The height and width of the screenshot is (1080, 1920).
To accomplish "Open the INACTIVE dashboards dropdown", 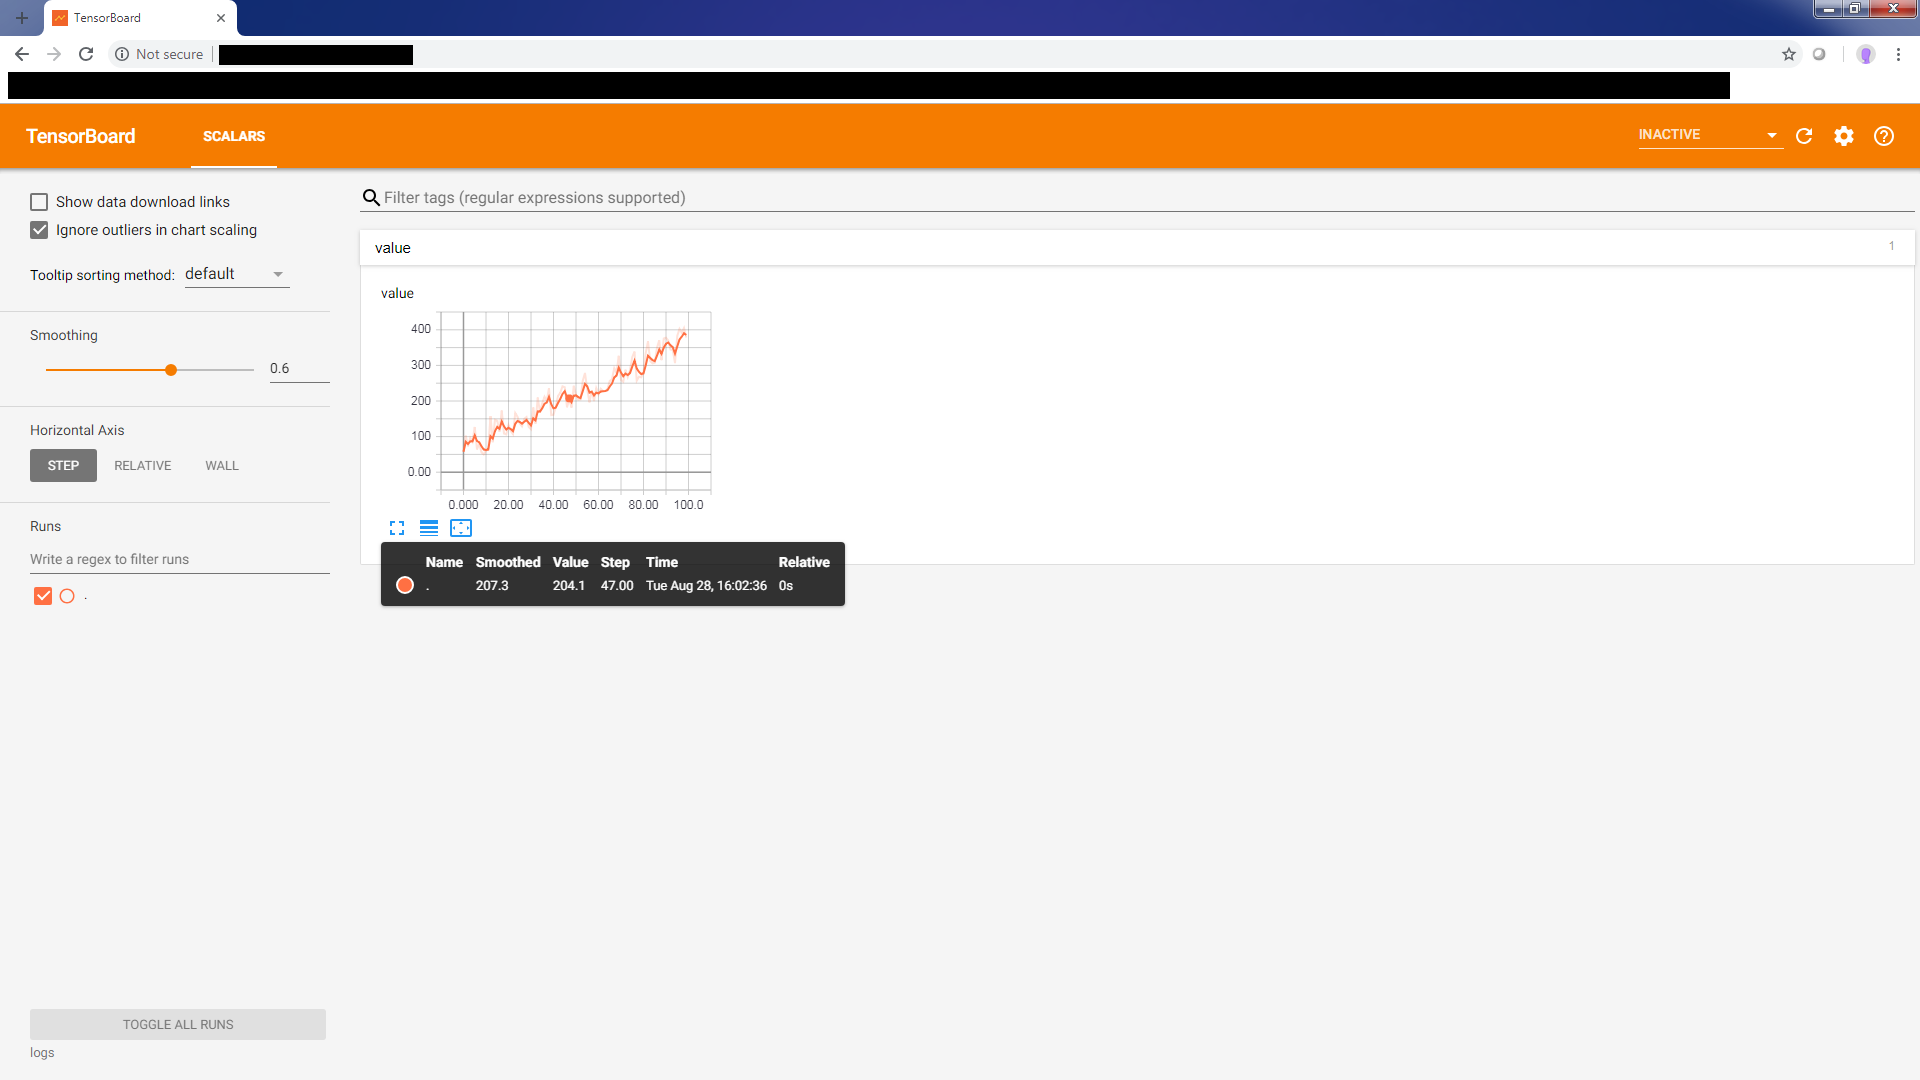I will pyautogui.click(x=1708, y=135).
